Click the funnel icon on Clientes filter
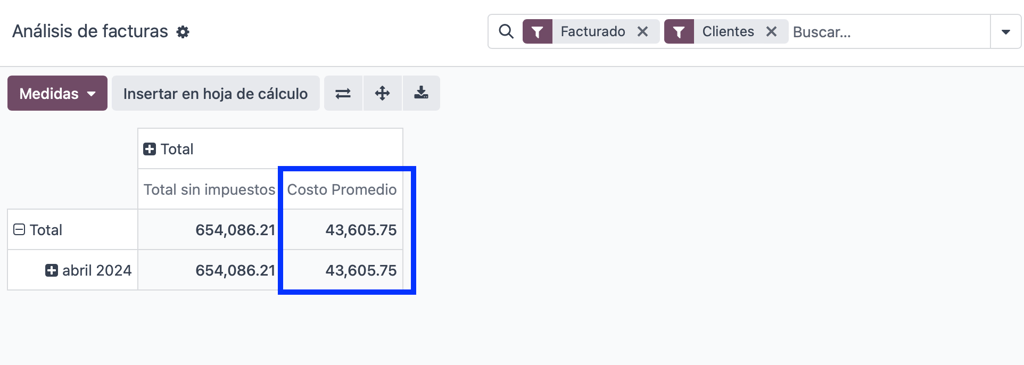Screen dimensions: 1024x365 tap(679, 31)
